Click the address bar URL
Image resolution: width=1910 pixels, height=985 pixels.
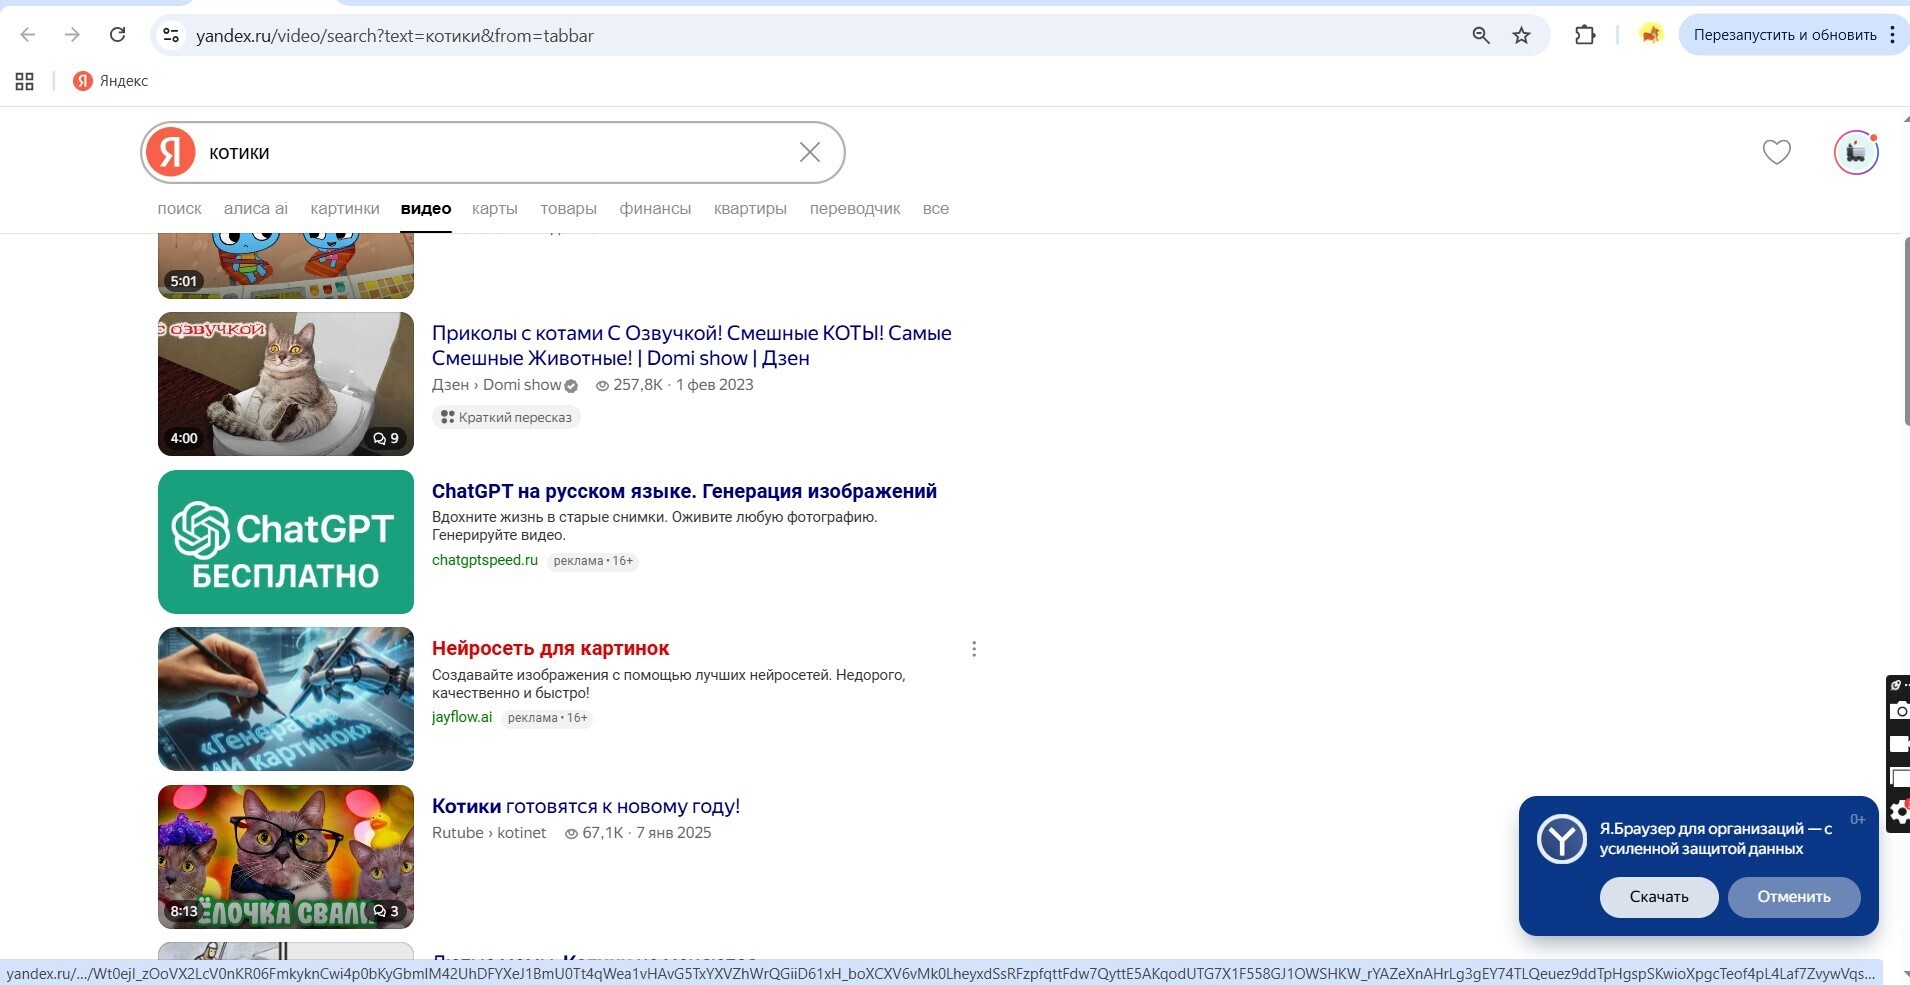(395, 36)
